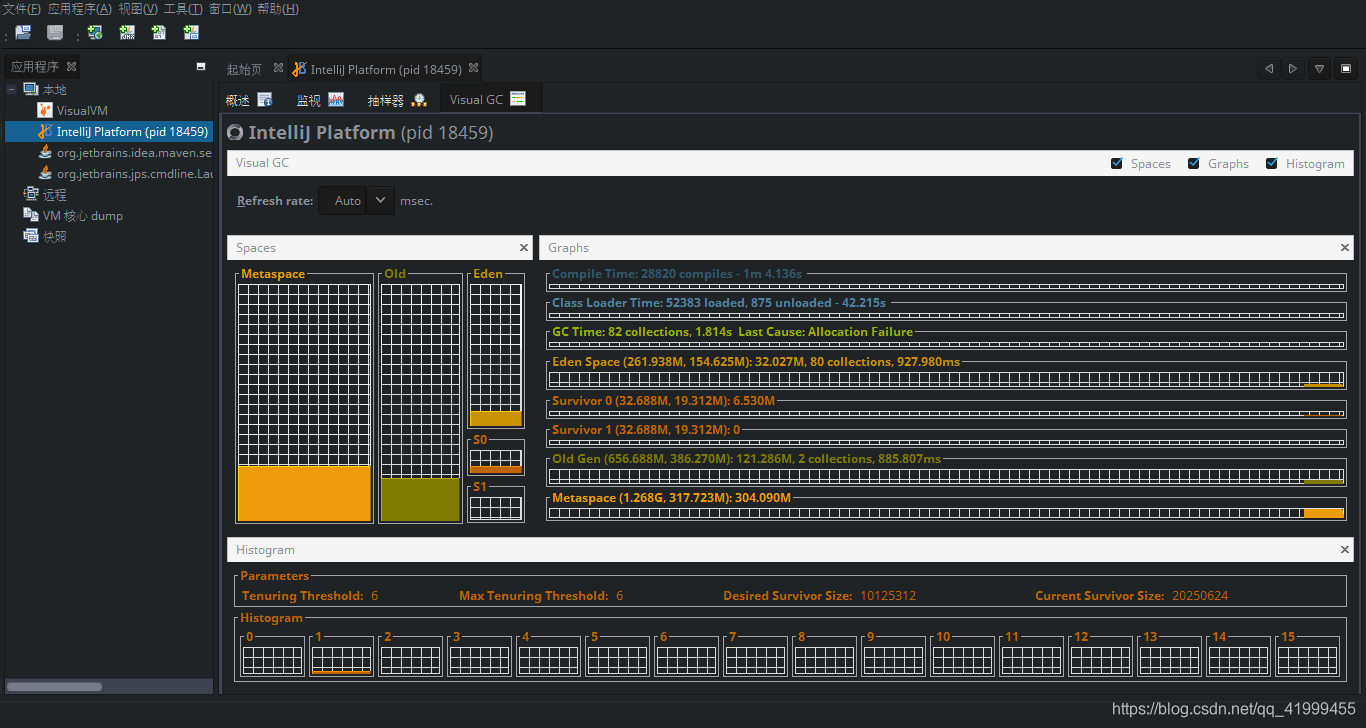Click the 远程 remote hosts icon
This screenshot has width=1366, height=728.
pos(31,194)
